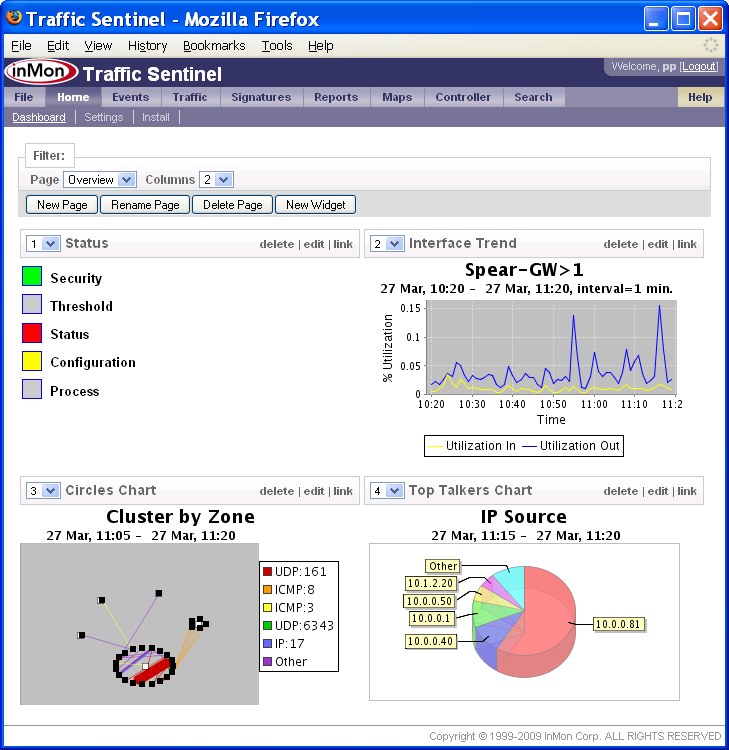Click the Firefox icon in title bar

click(x=14, y=19)
